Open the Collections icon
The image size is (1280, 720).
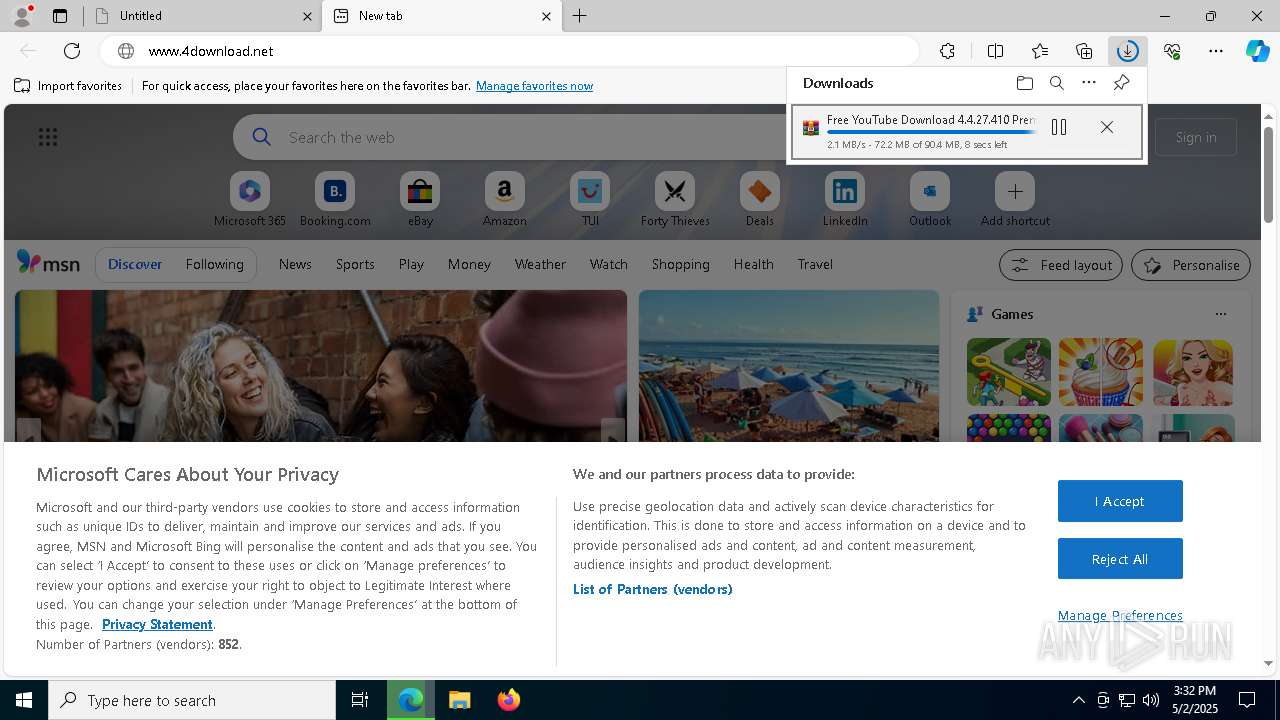(x=1084, y=51)
